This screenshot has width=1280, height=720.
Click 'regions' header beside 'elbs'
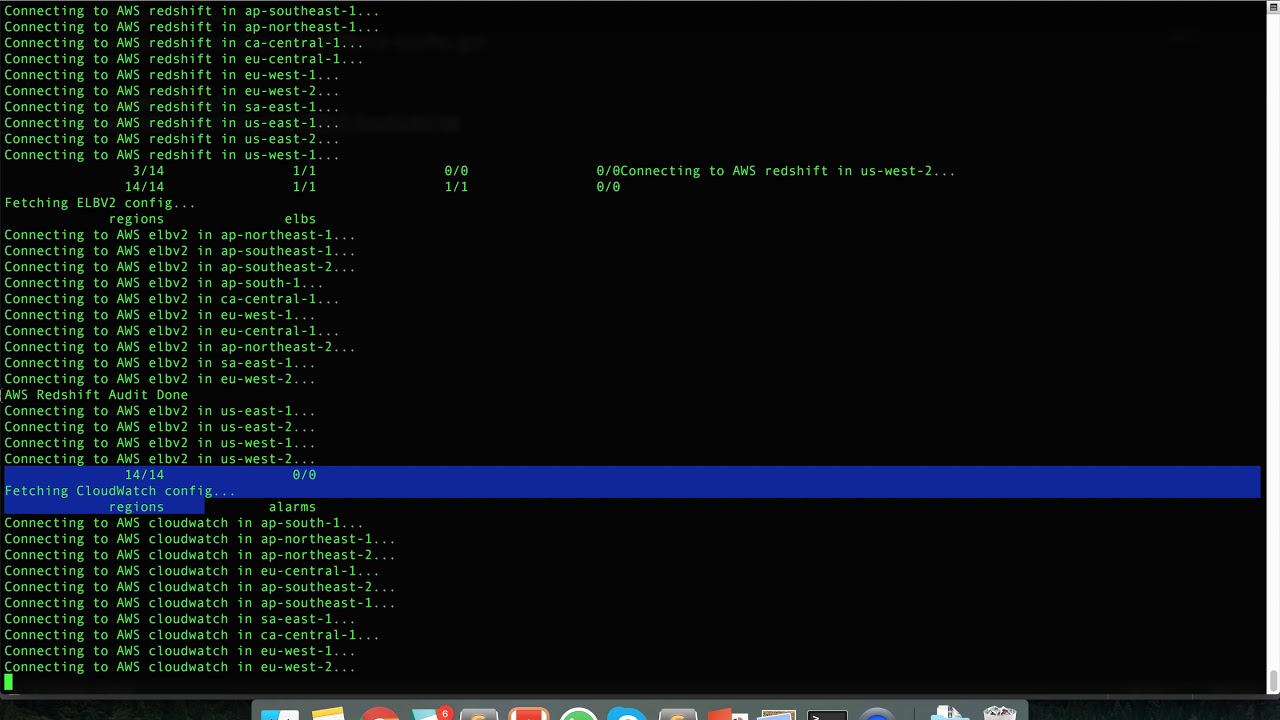[x=136, y=219]
